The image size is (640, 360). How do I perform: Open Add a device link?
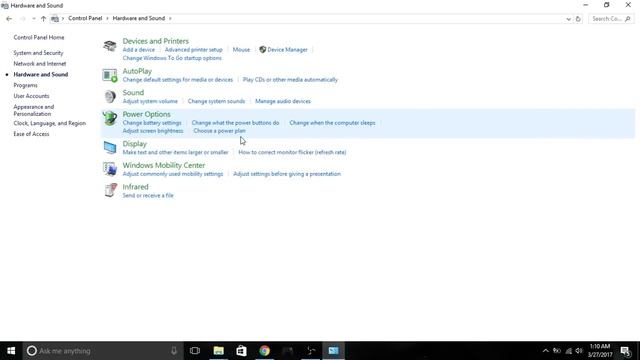click(139, 50)
